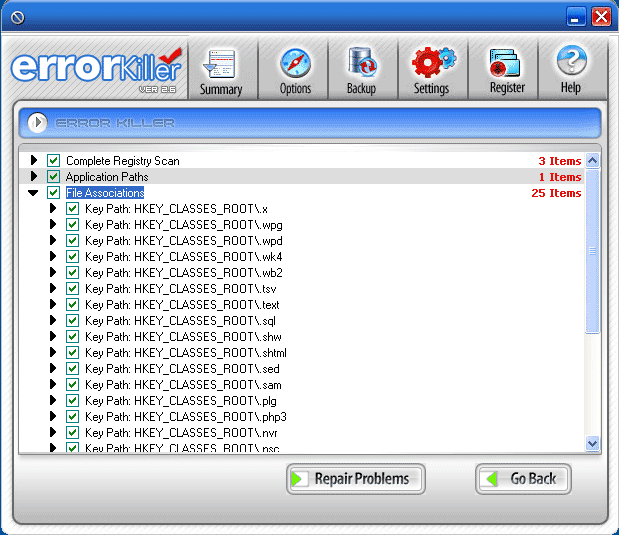
Task: Click the Options compass icon
Action: tap(295, 64)
